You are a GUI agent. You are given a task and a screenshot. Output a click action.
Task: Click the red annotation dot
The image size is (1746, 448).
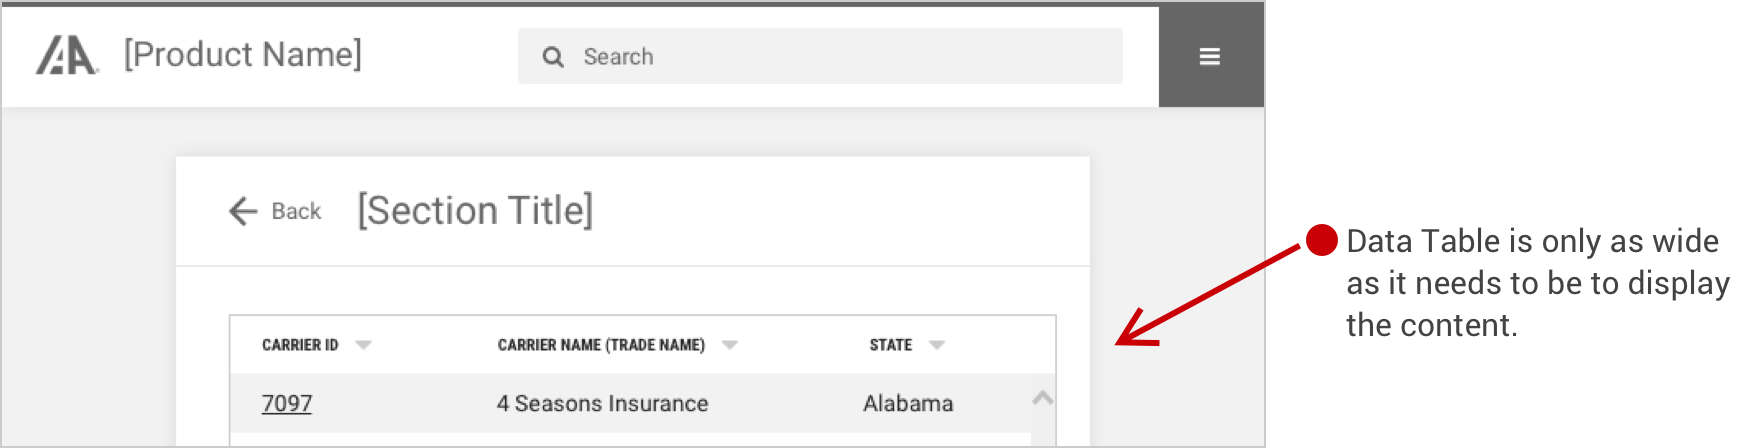click(1321, 240)
